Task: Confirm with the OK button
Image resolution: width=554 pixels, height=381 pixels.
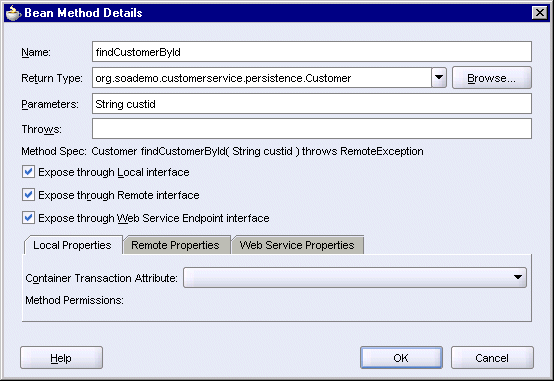Action: pyautogui.click(x=401, y=358)
